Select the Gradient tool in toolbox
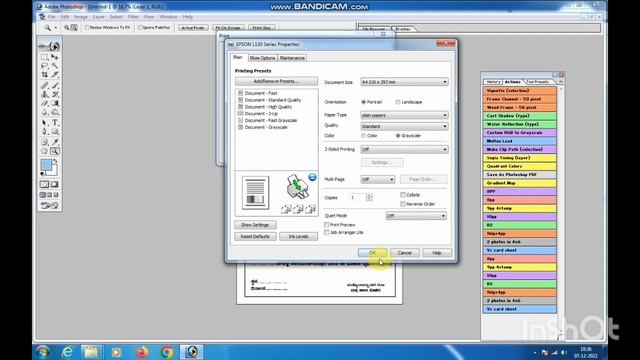This screenshot has height=360, width=640. click(55, 103)
